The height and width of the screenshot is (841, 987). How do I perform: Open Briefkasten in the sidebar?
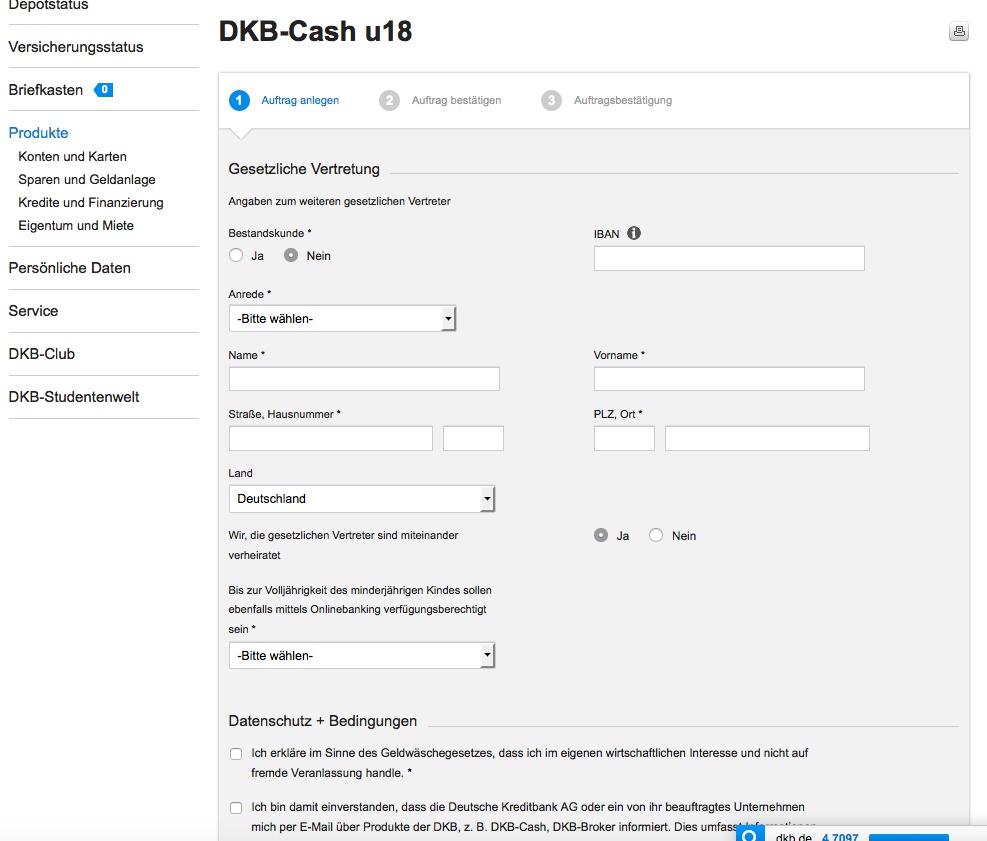46,90
